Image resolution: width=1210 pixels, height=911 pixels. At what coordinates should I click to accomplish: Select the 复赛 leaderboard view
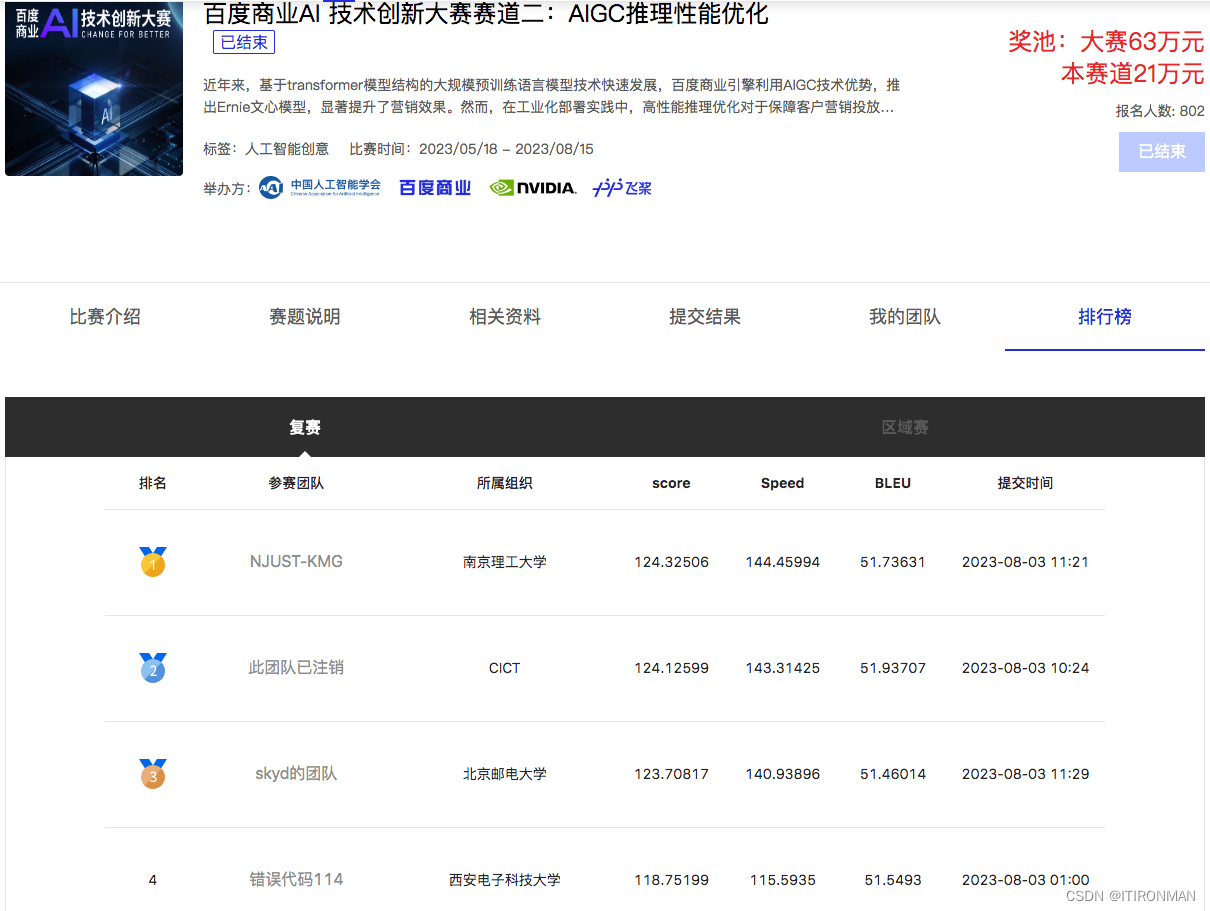click(x=305, y=427)
